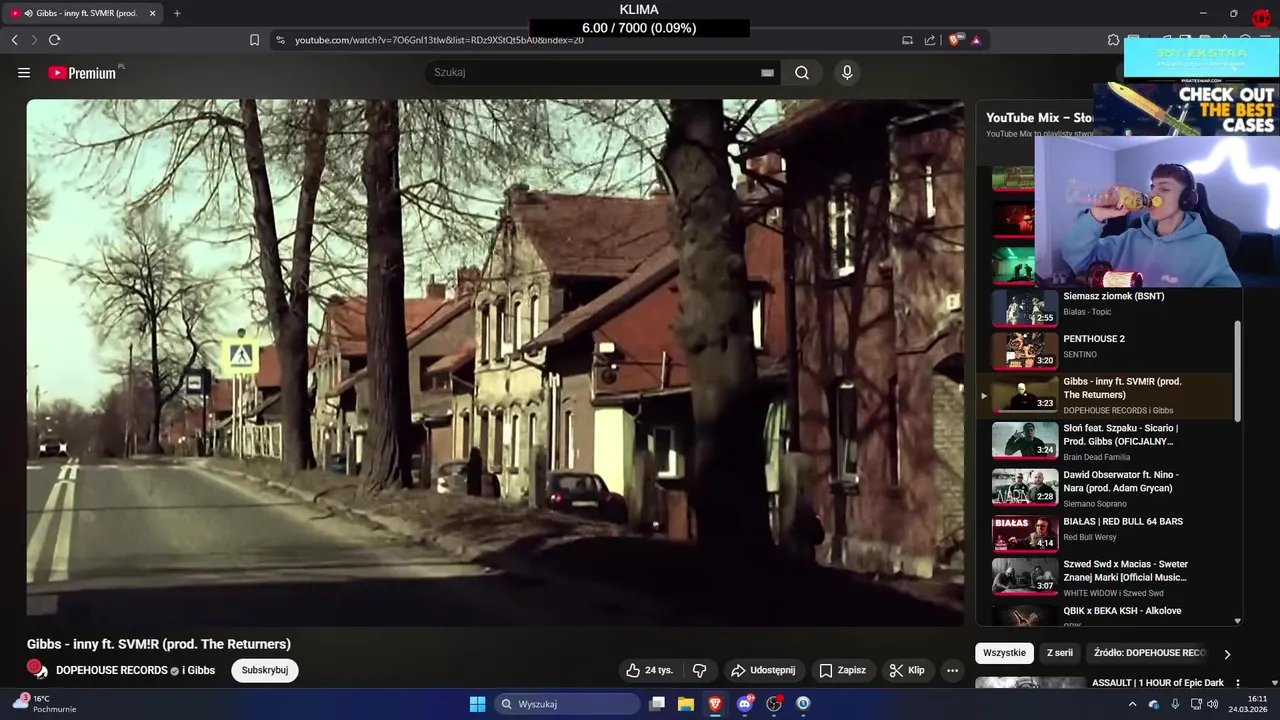Open Discord from the taskbar
The width and height of the screenshot is (1280, 720).
[x=745, y=704]
